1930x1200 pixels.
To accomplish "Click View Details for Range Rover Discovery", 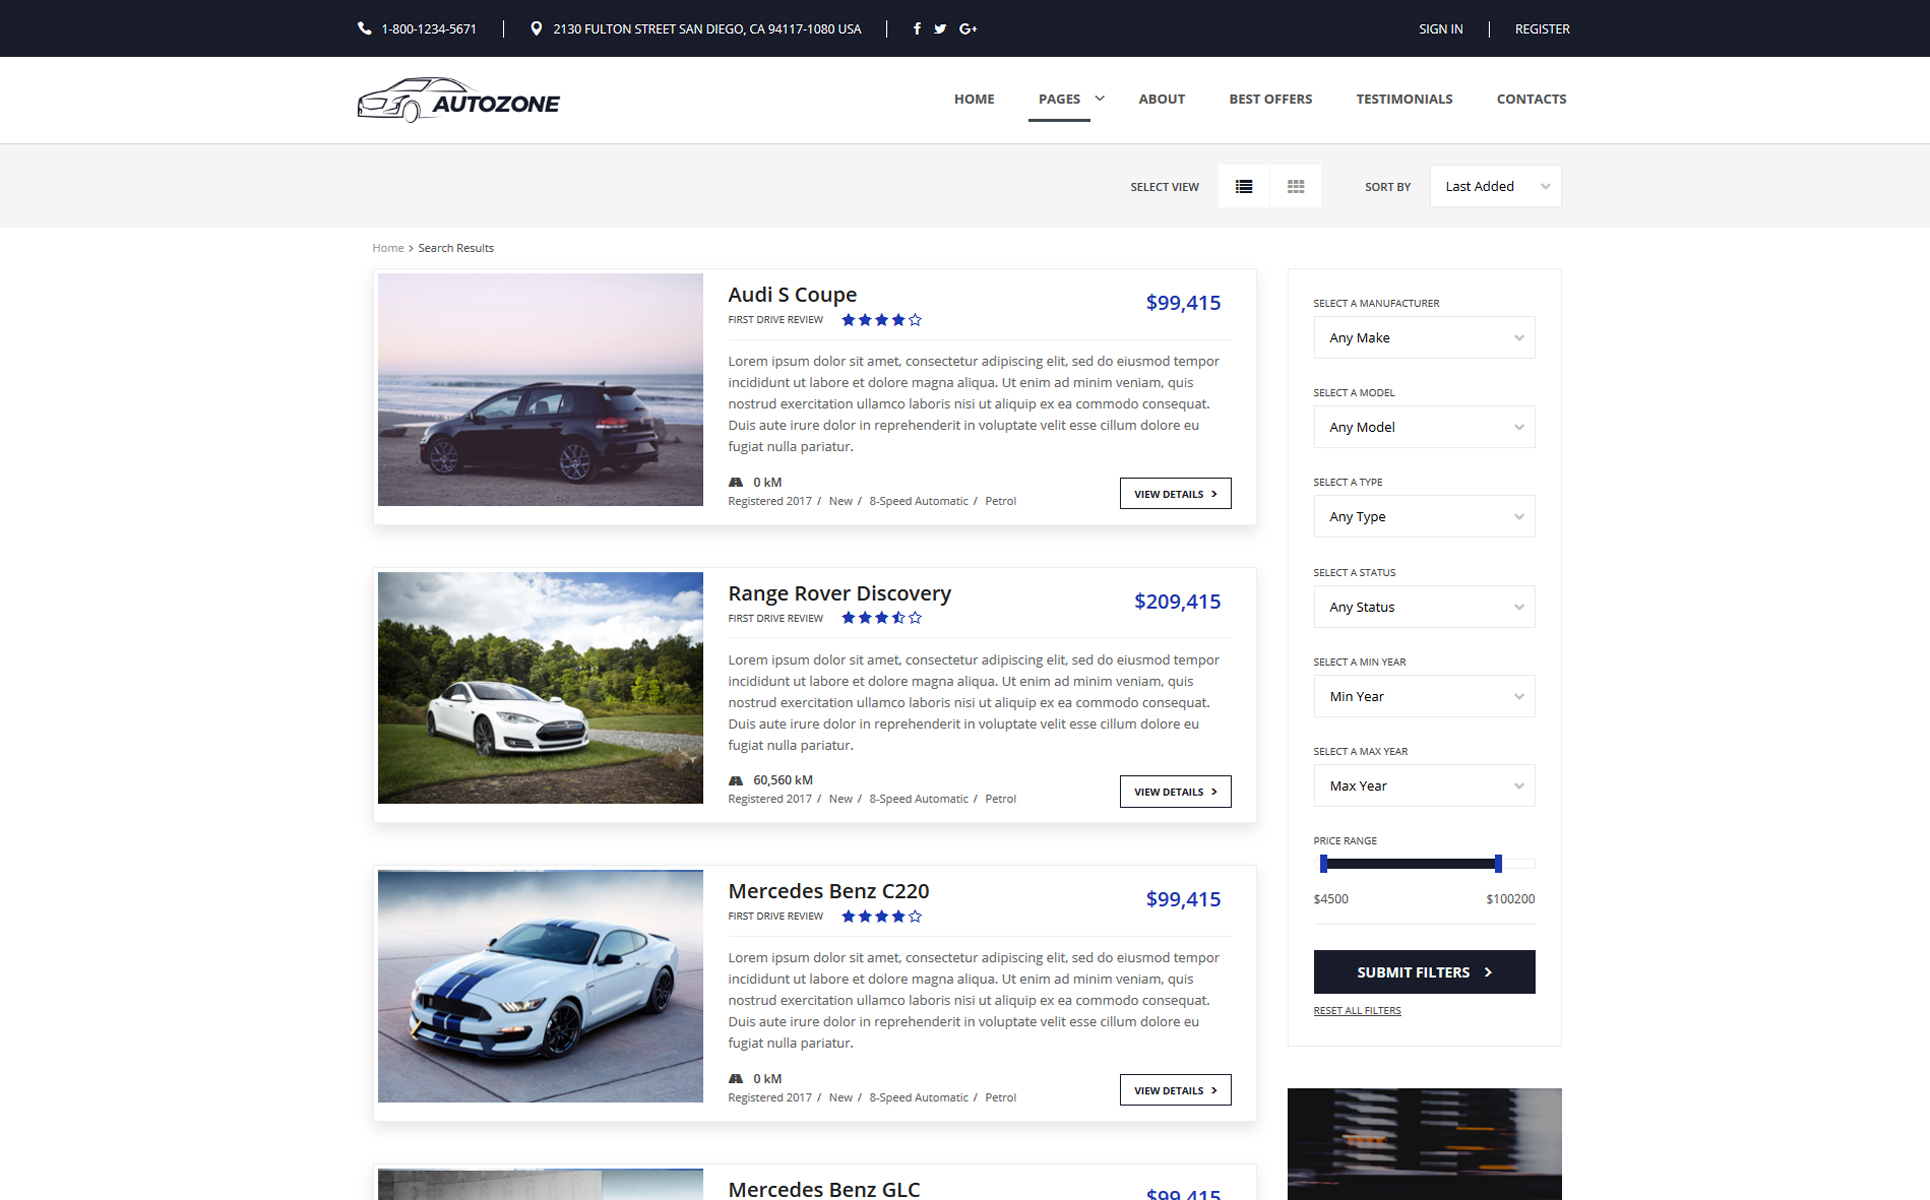I will coord(1175,791).
